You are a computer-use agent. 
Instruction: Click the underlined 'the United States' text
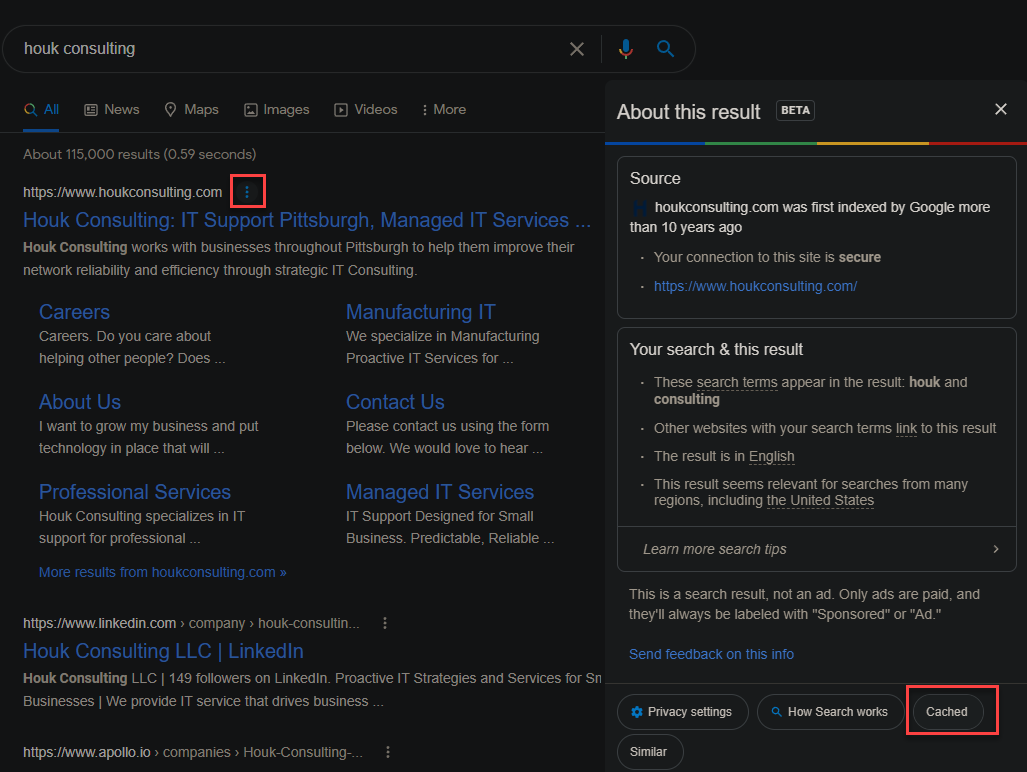pos(820,501)
